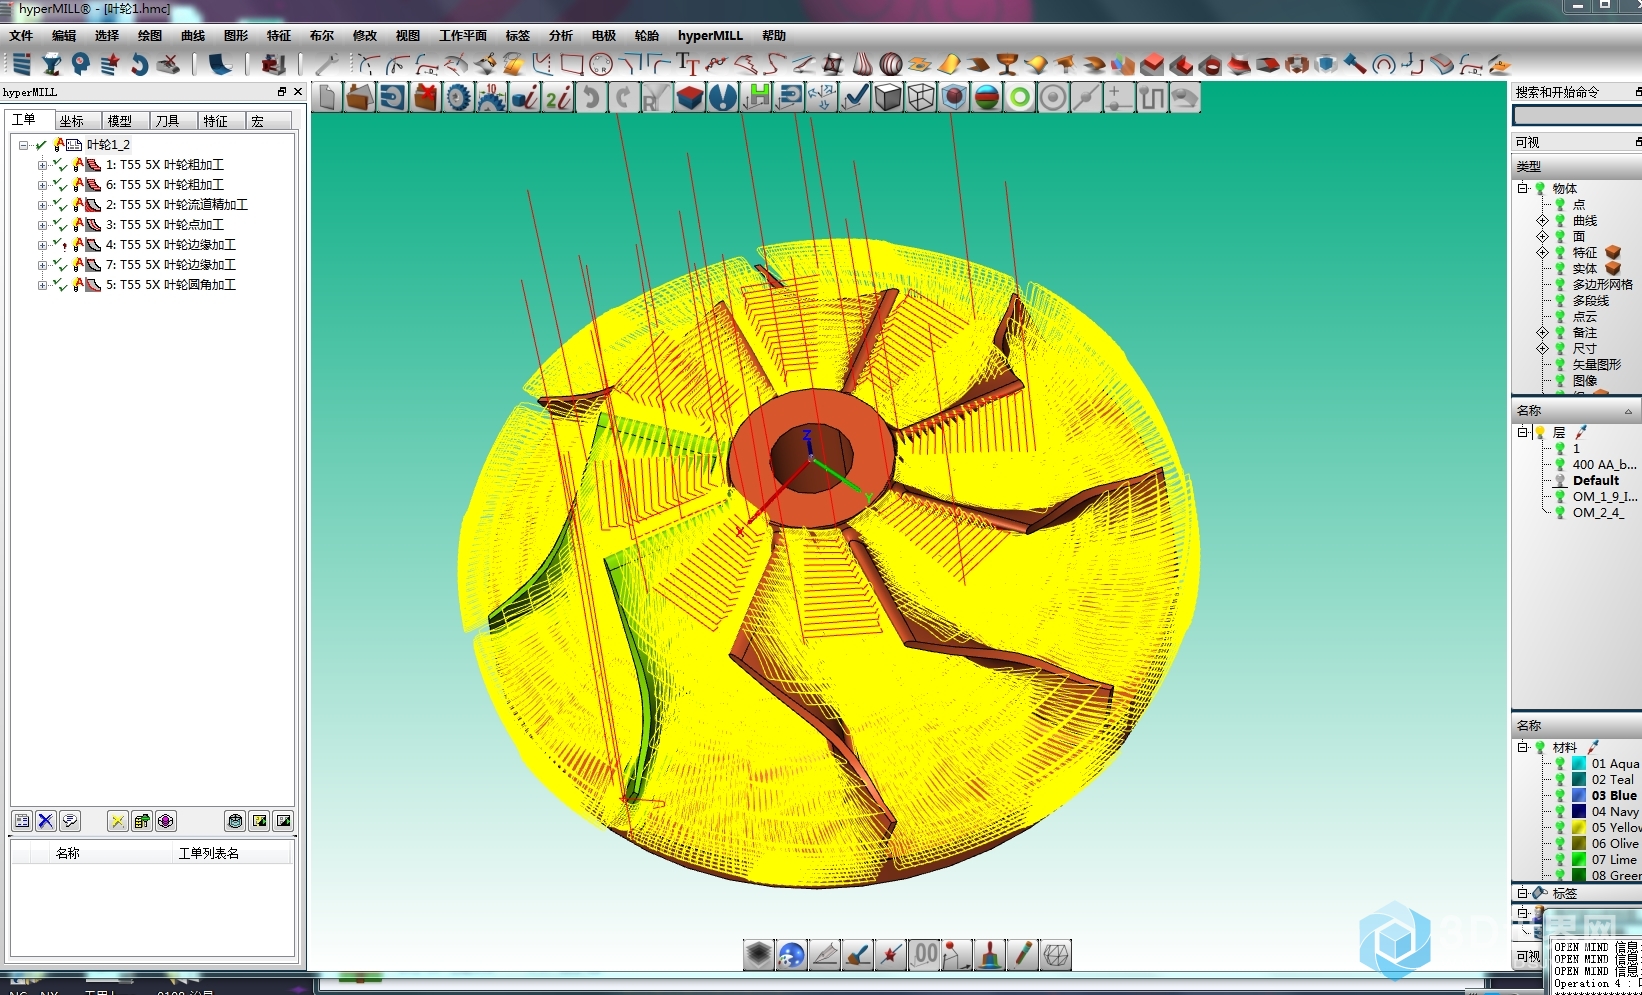This screenshot has width=1642, height=995.
Task: Open the 曲线 menu
Action: point(193,35)
